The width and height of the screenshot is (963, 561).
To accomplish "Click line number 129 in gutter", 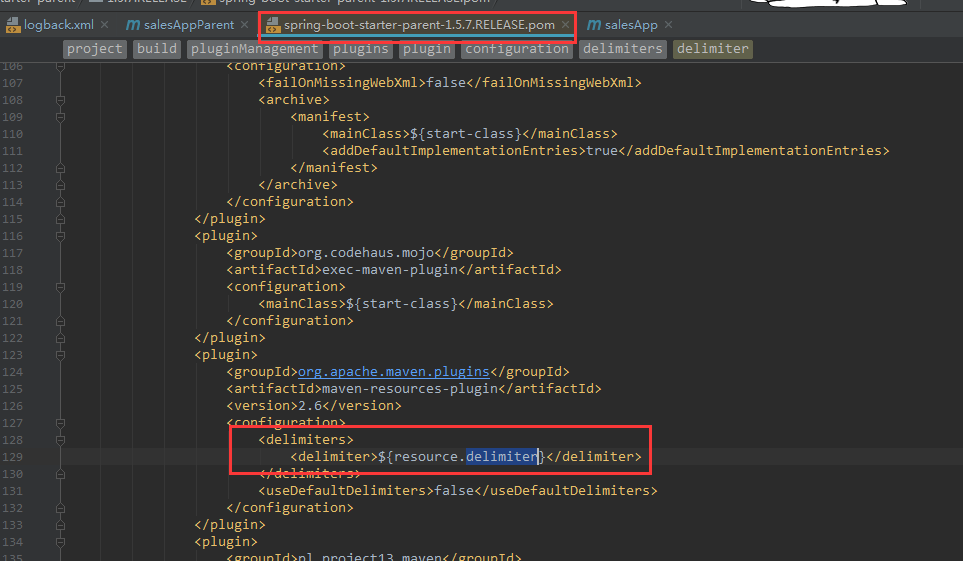I will tap(12, 457).
